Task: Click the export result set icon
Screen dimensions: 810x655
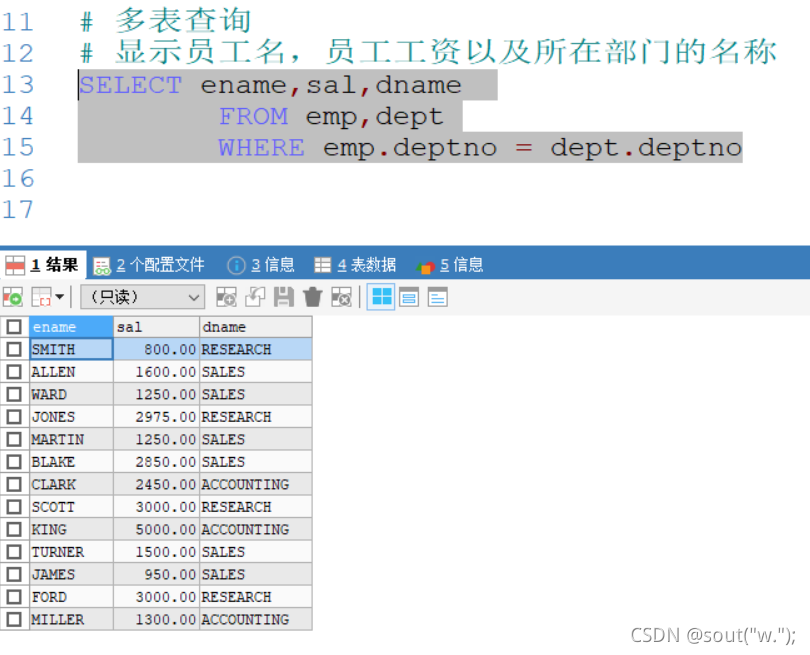Action: coord(13,298)
